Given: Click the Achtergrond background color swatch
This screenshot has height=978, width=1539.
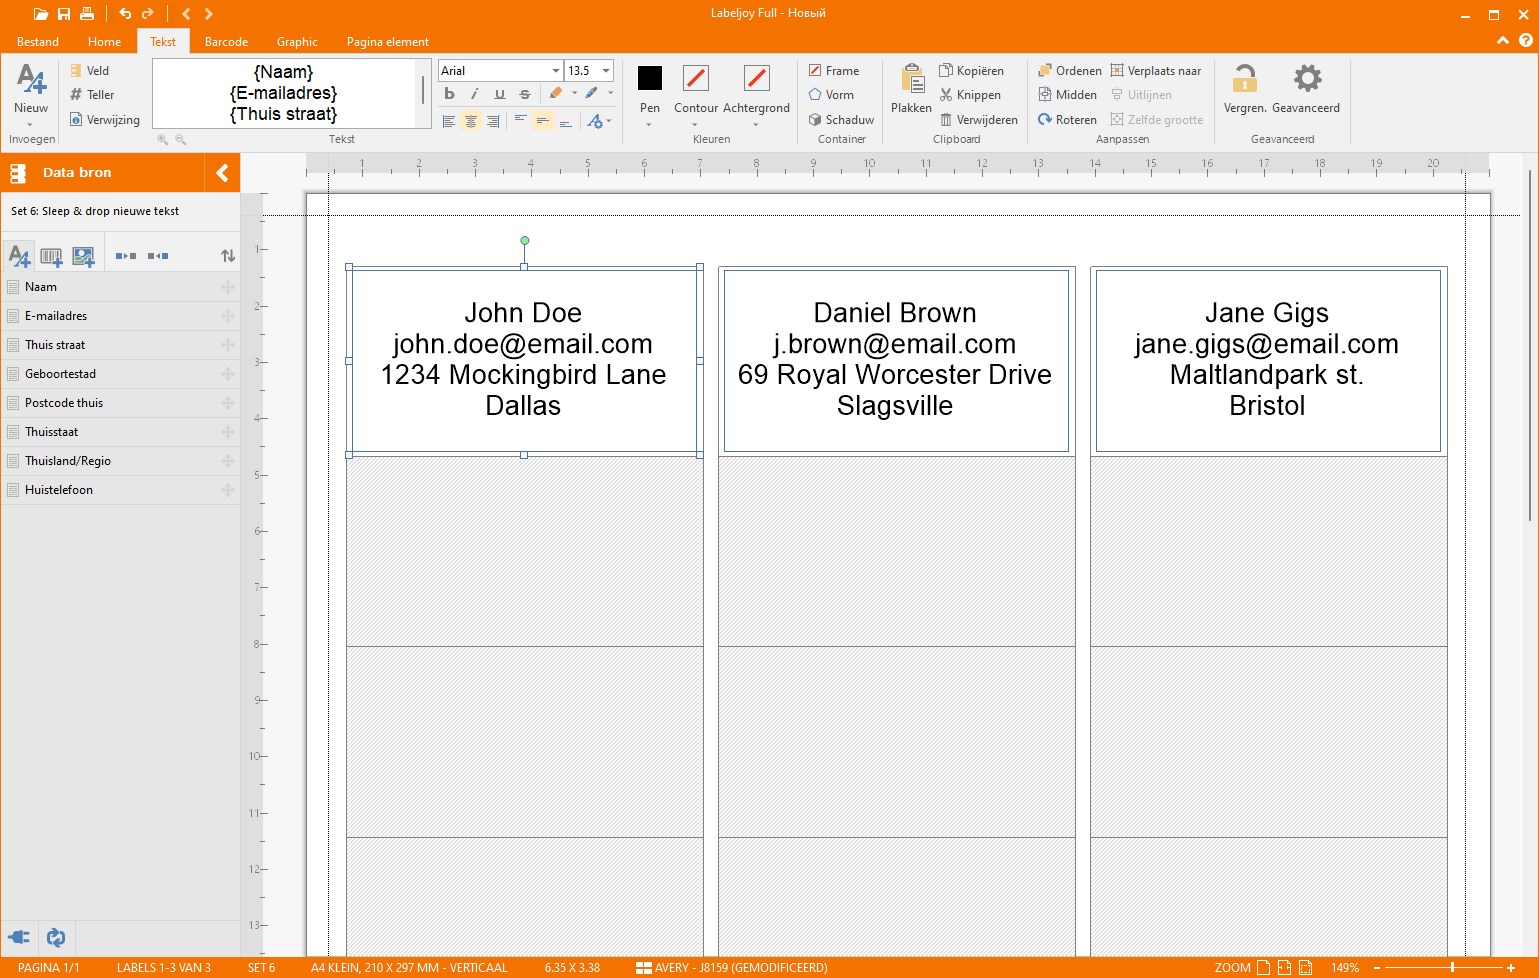Looking at the screenshot, I should 757,78.
